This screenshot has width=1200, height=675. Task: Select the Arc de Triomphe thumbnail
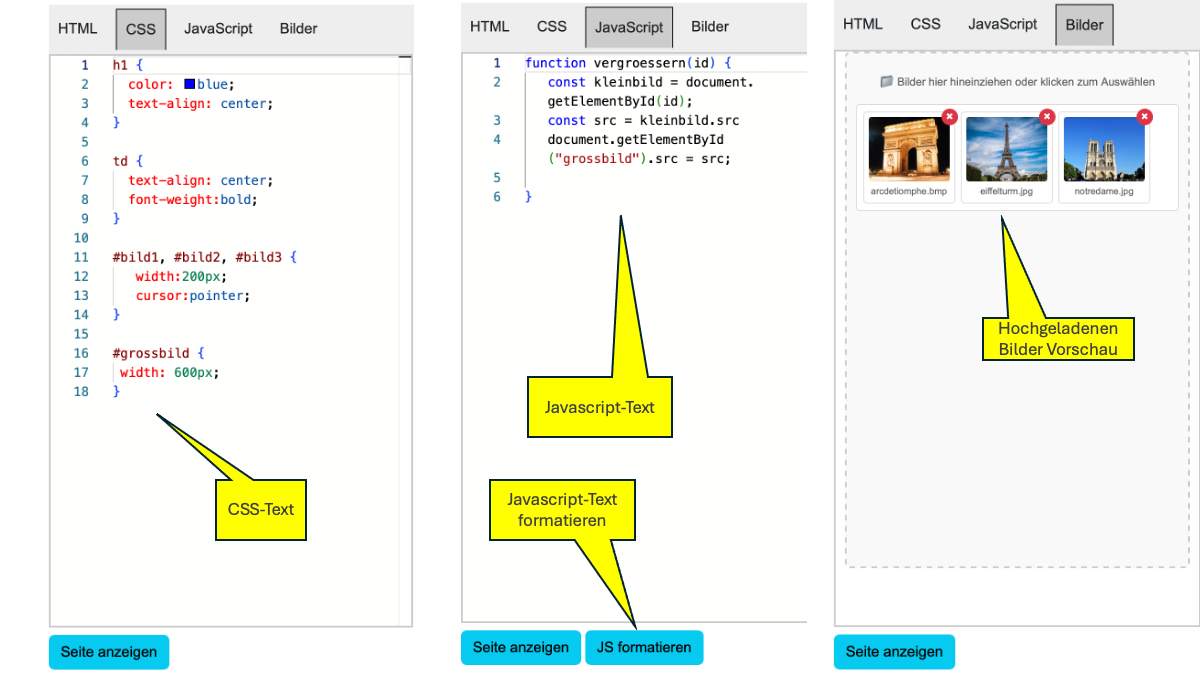coord(909,149)
